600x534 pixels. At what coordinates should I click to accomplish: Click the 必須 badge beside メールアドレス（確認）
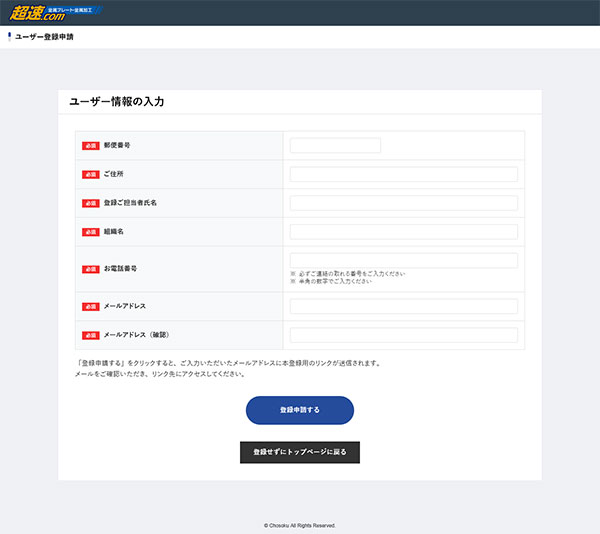tap(90, 335)
